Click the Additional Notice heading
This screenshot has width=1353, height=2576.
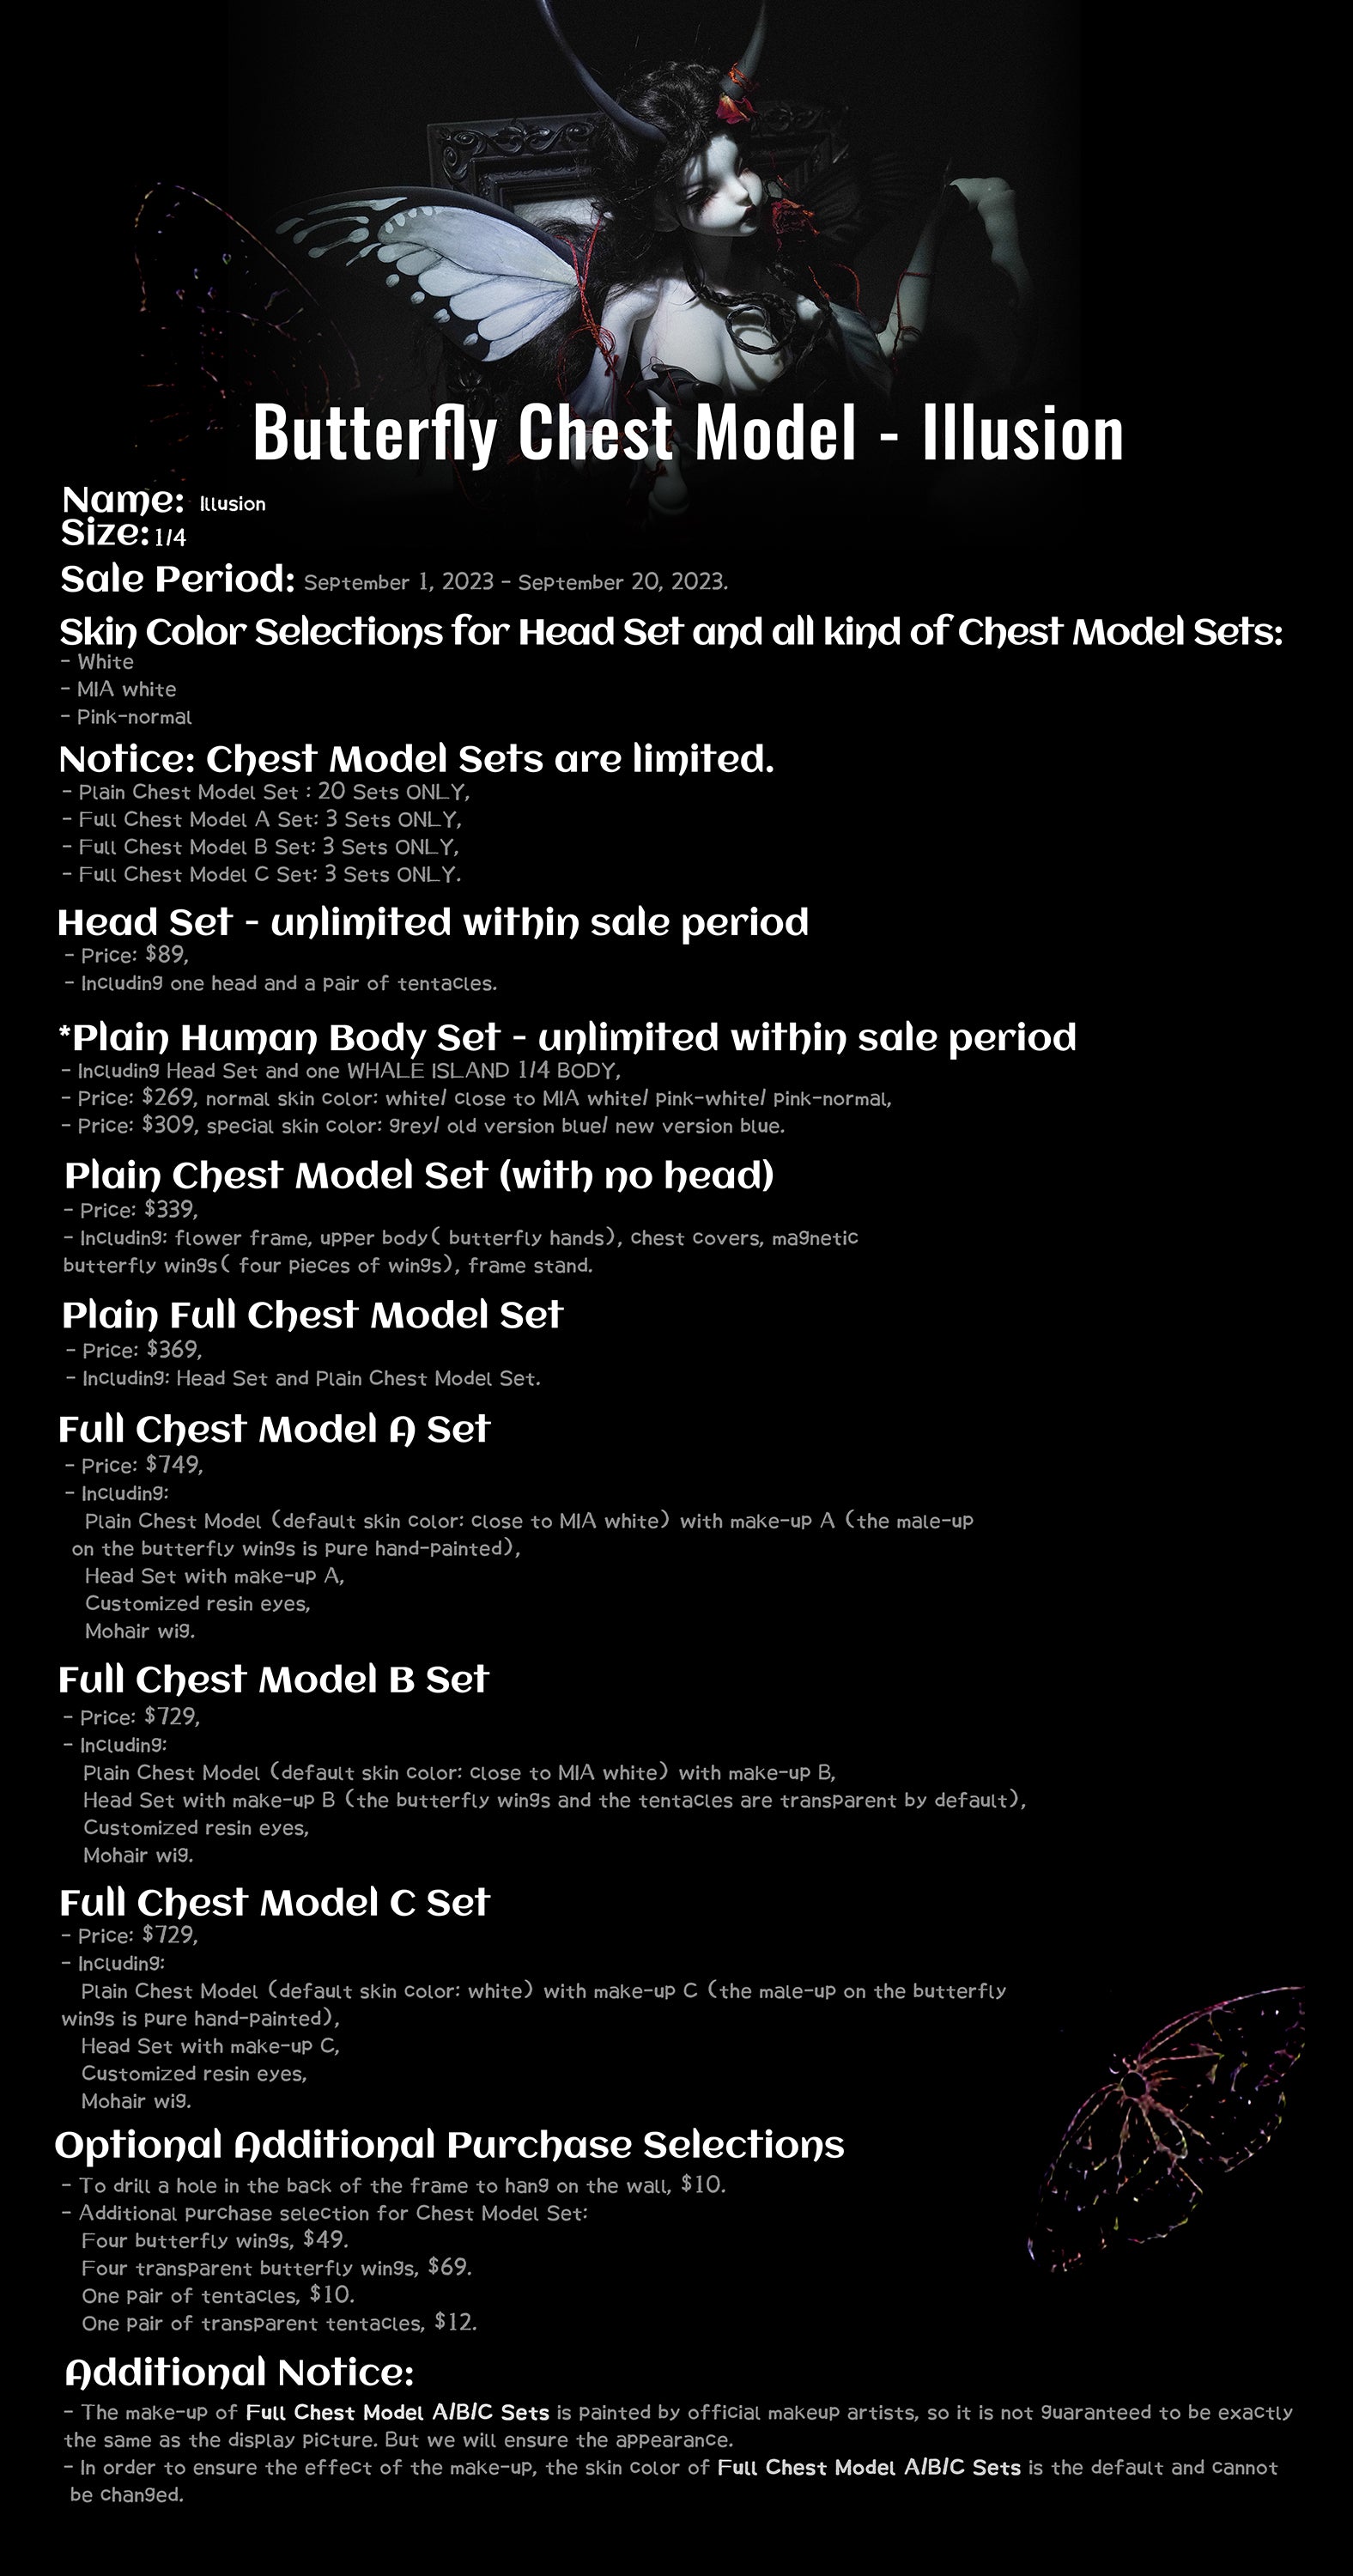click(x=239, y=2372)
